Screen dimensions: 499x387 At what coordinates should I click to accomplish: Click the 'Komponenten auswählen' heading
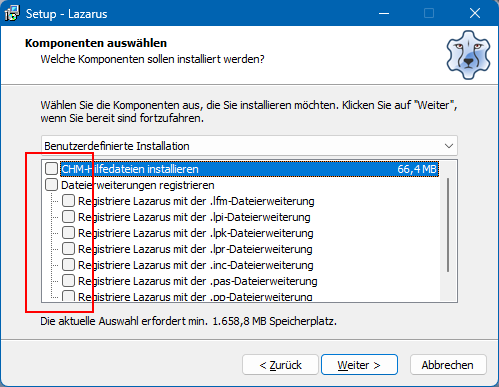[96, 43]
